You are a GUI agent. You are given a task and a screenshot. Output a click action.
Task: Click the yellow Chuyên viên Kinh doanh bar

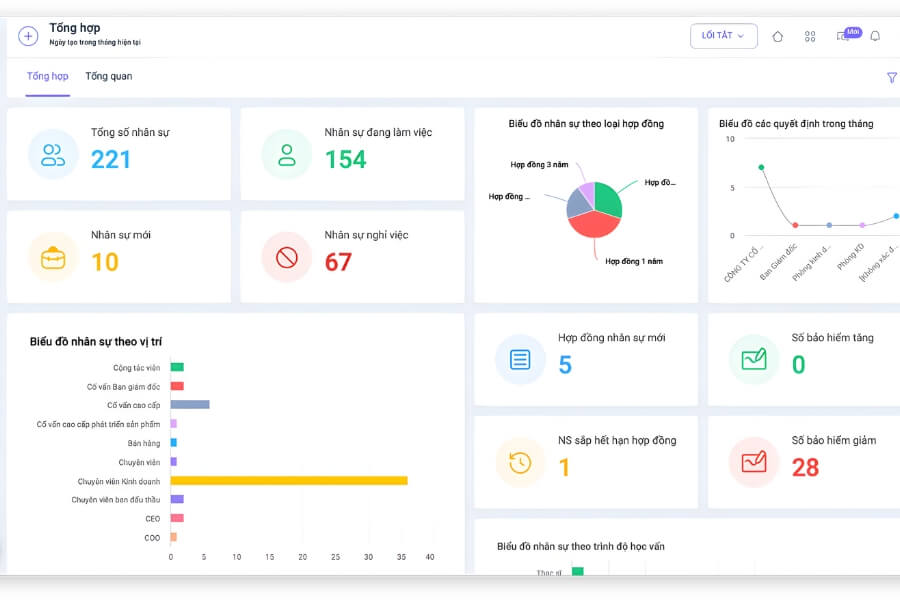pyautogui.click(x=288, y=481)
